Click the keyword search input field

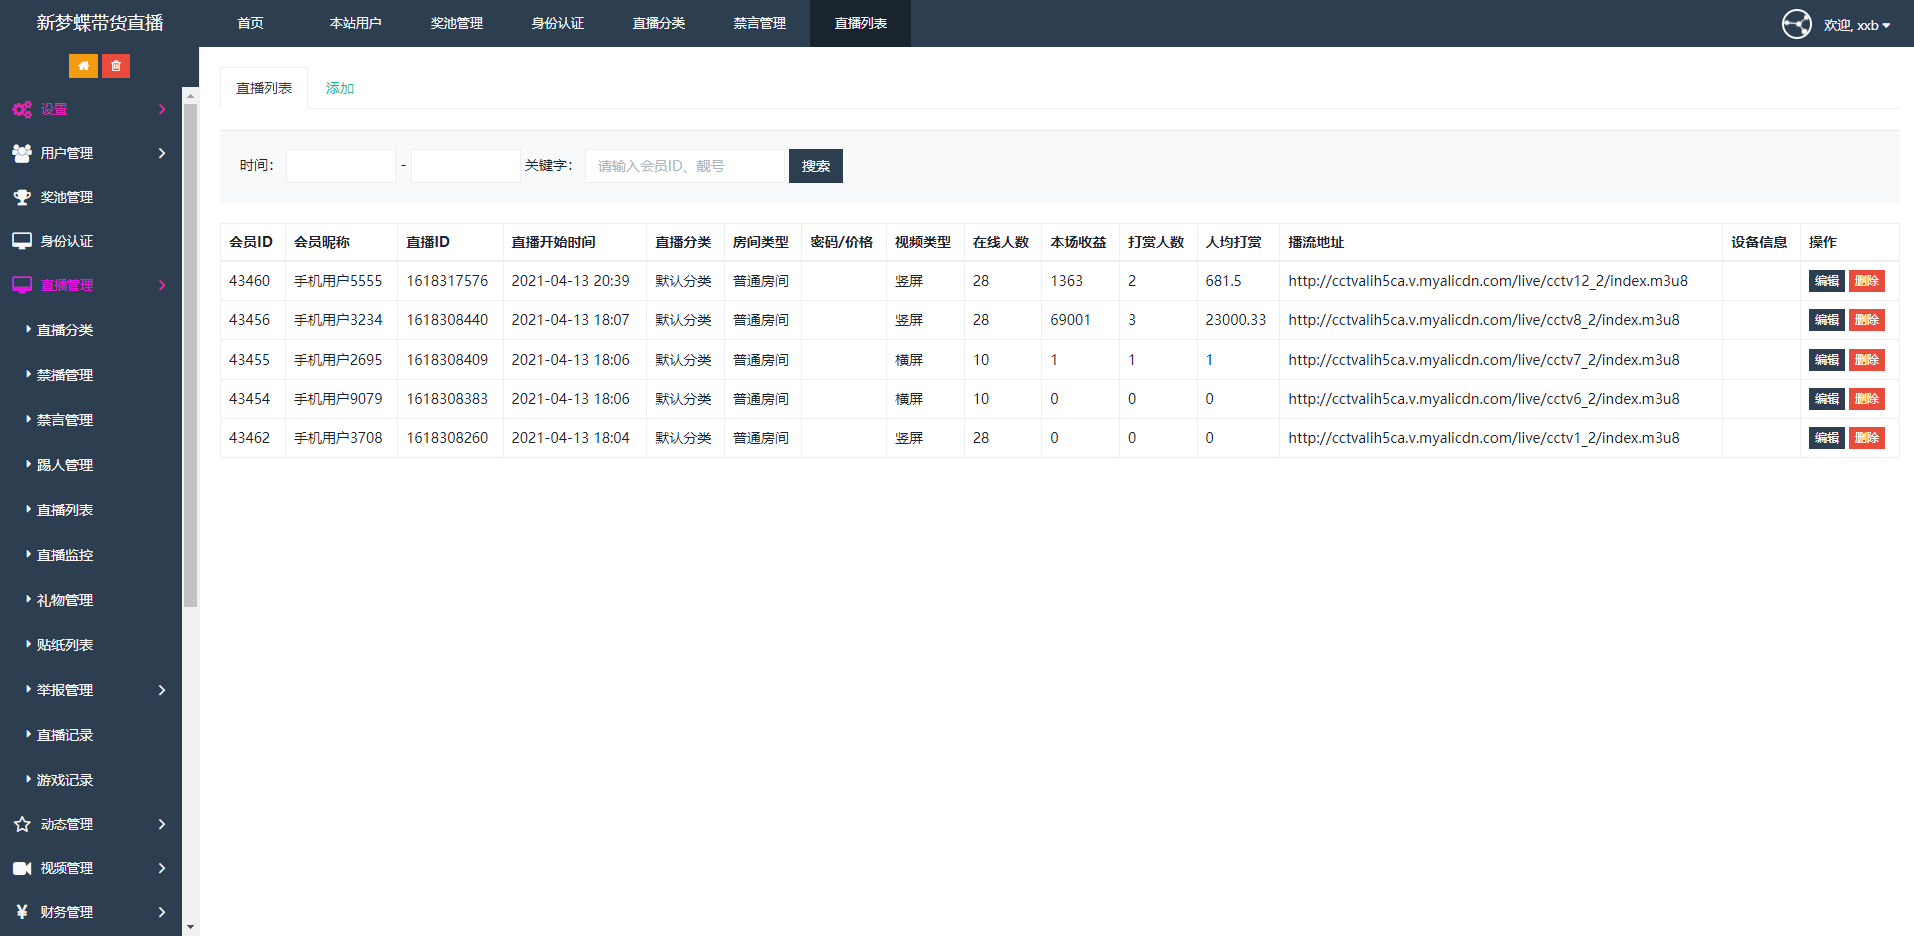[x=685, y=165]
